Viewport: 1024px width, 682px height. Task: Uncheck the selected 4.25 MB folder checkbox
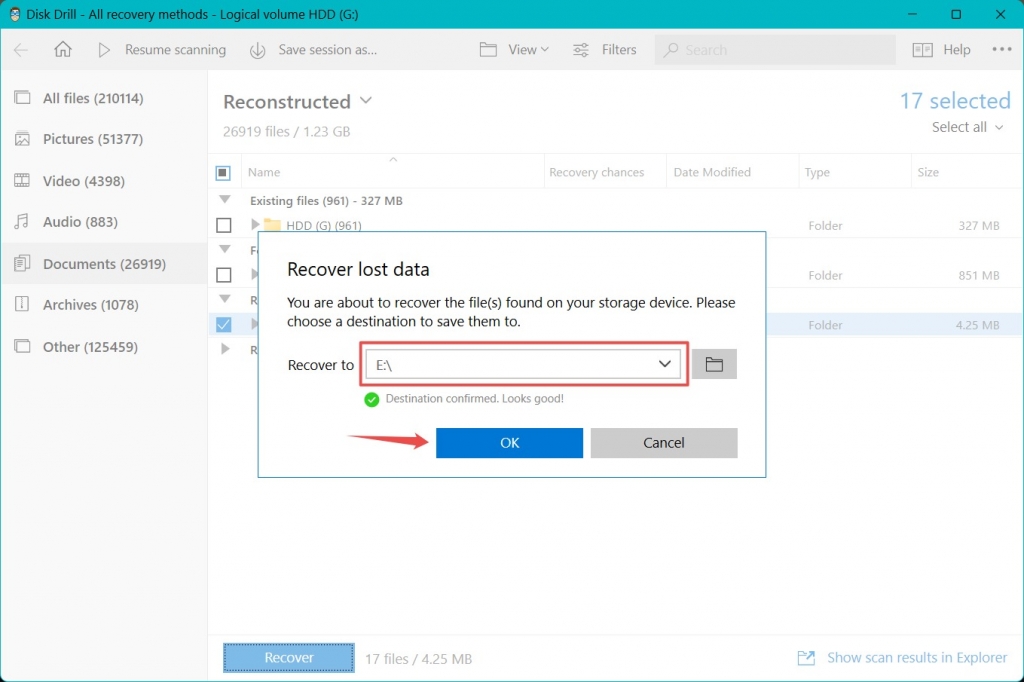tap(224, 324)
